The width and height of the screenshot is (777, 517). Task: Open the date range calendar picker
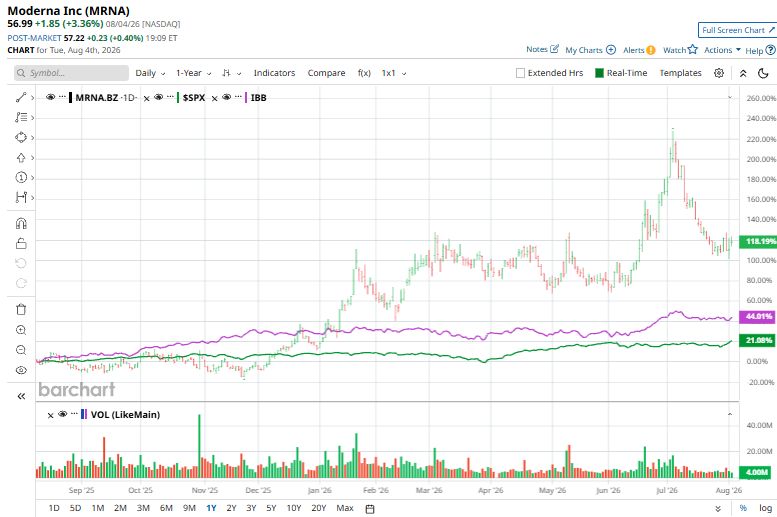tap(370, 509)
